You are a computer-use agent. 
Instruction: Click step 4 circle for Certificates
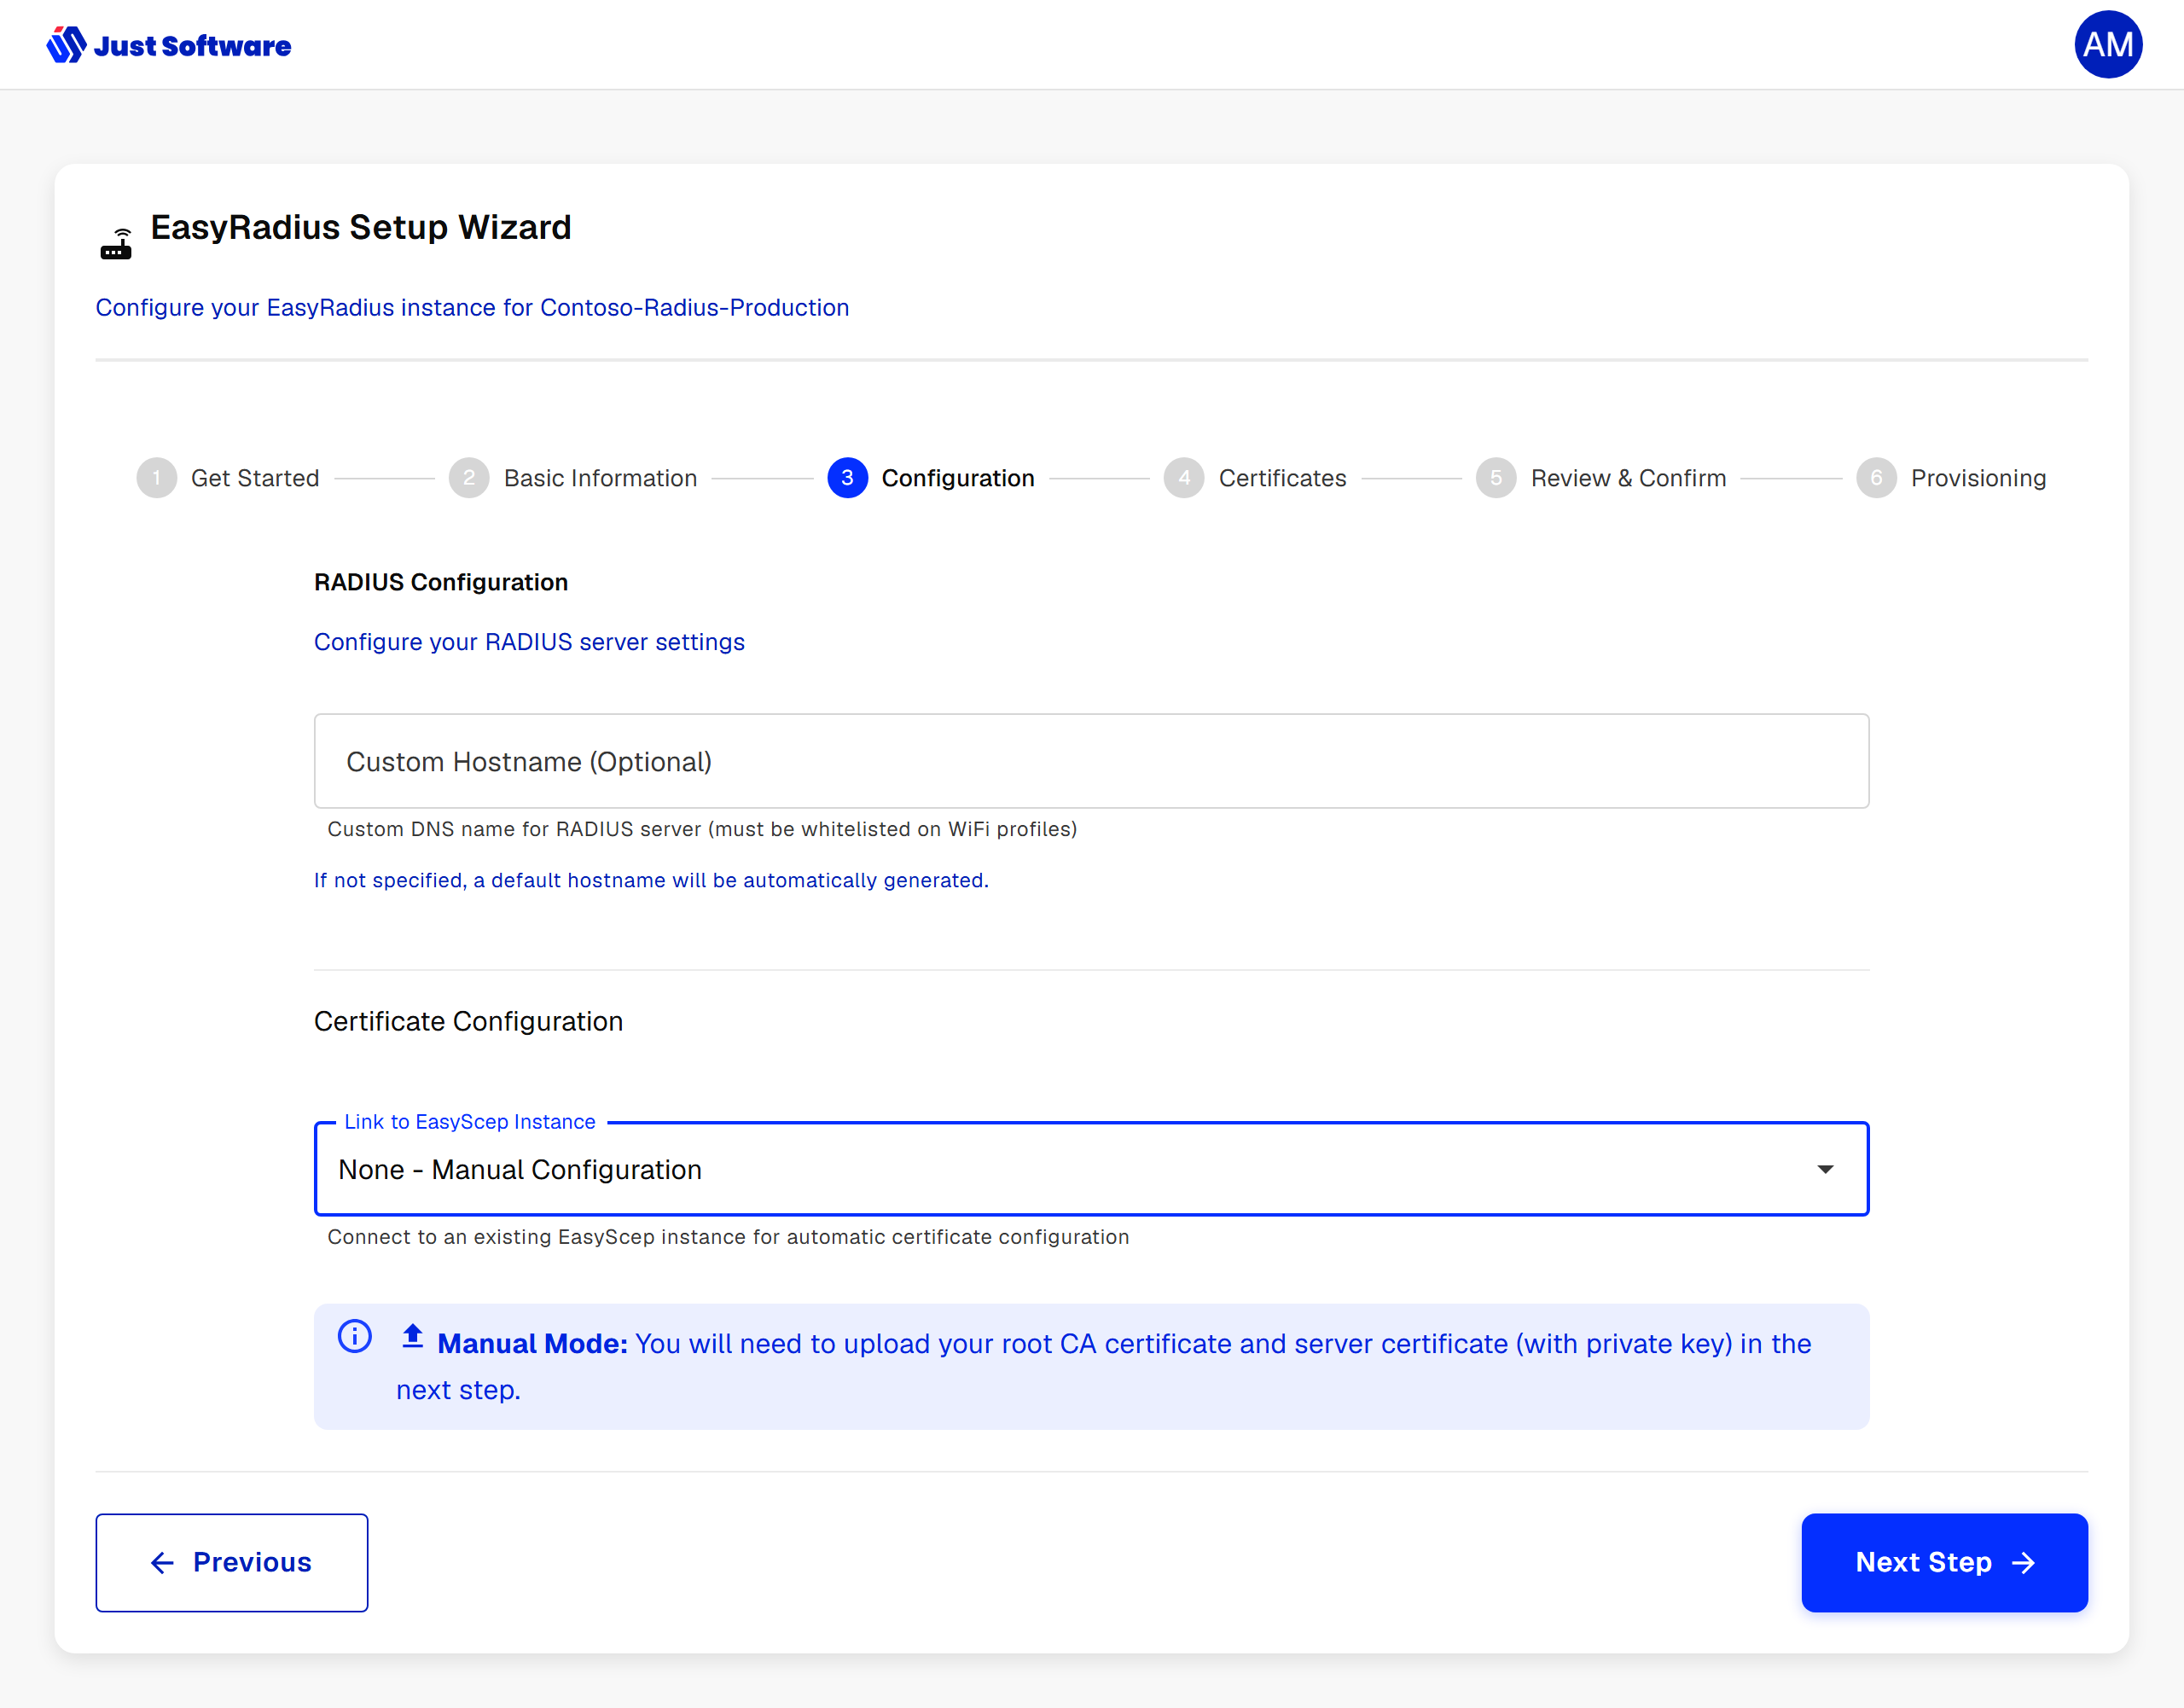pyautogui.click(x=1184, y=478)
